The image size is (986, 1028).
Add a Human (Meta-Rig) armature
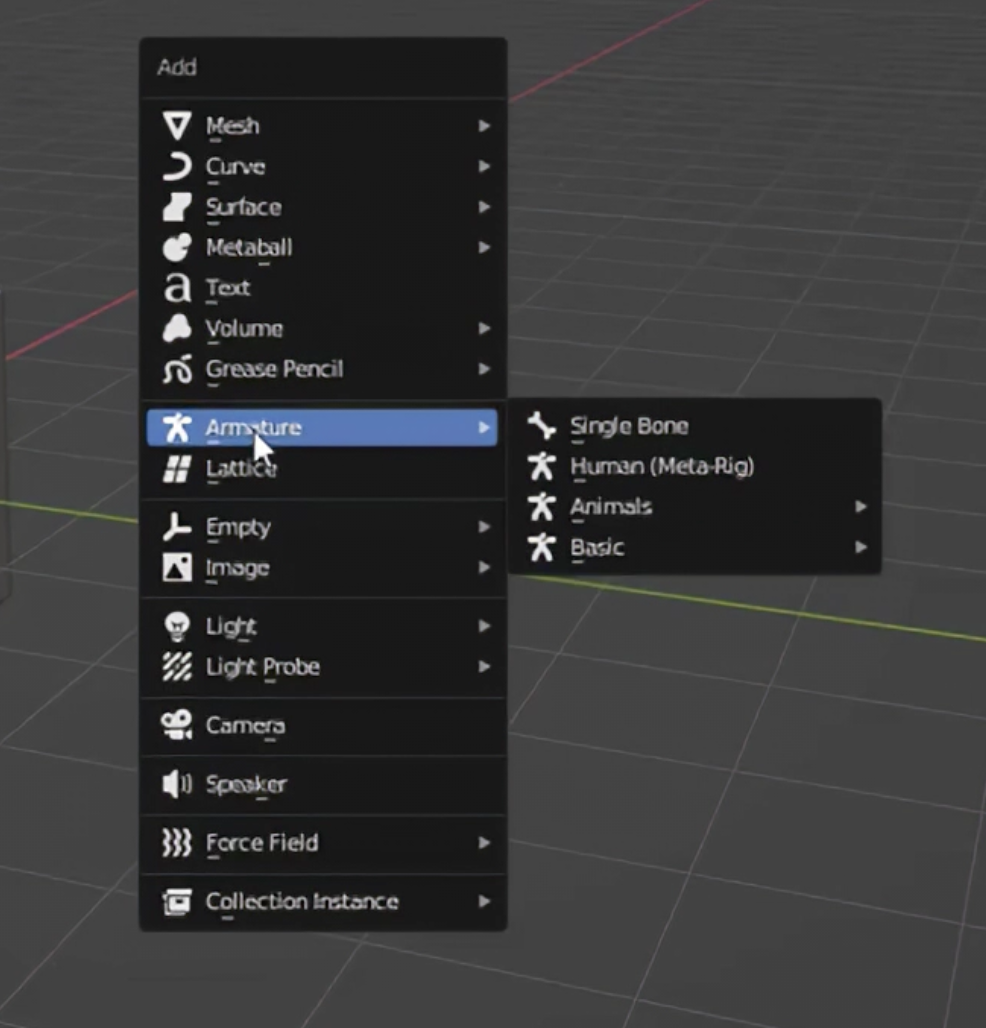coord(696,466)
